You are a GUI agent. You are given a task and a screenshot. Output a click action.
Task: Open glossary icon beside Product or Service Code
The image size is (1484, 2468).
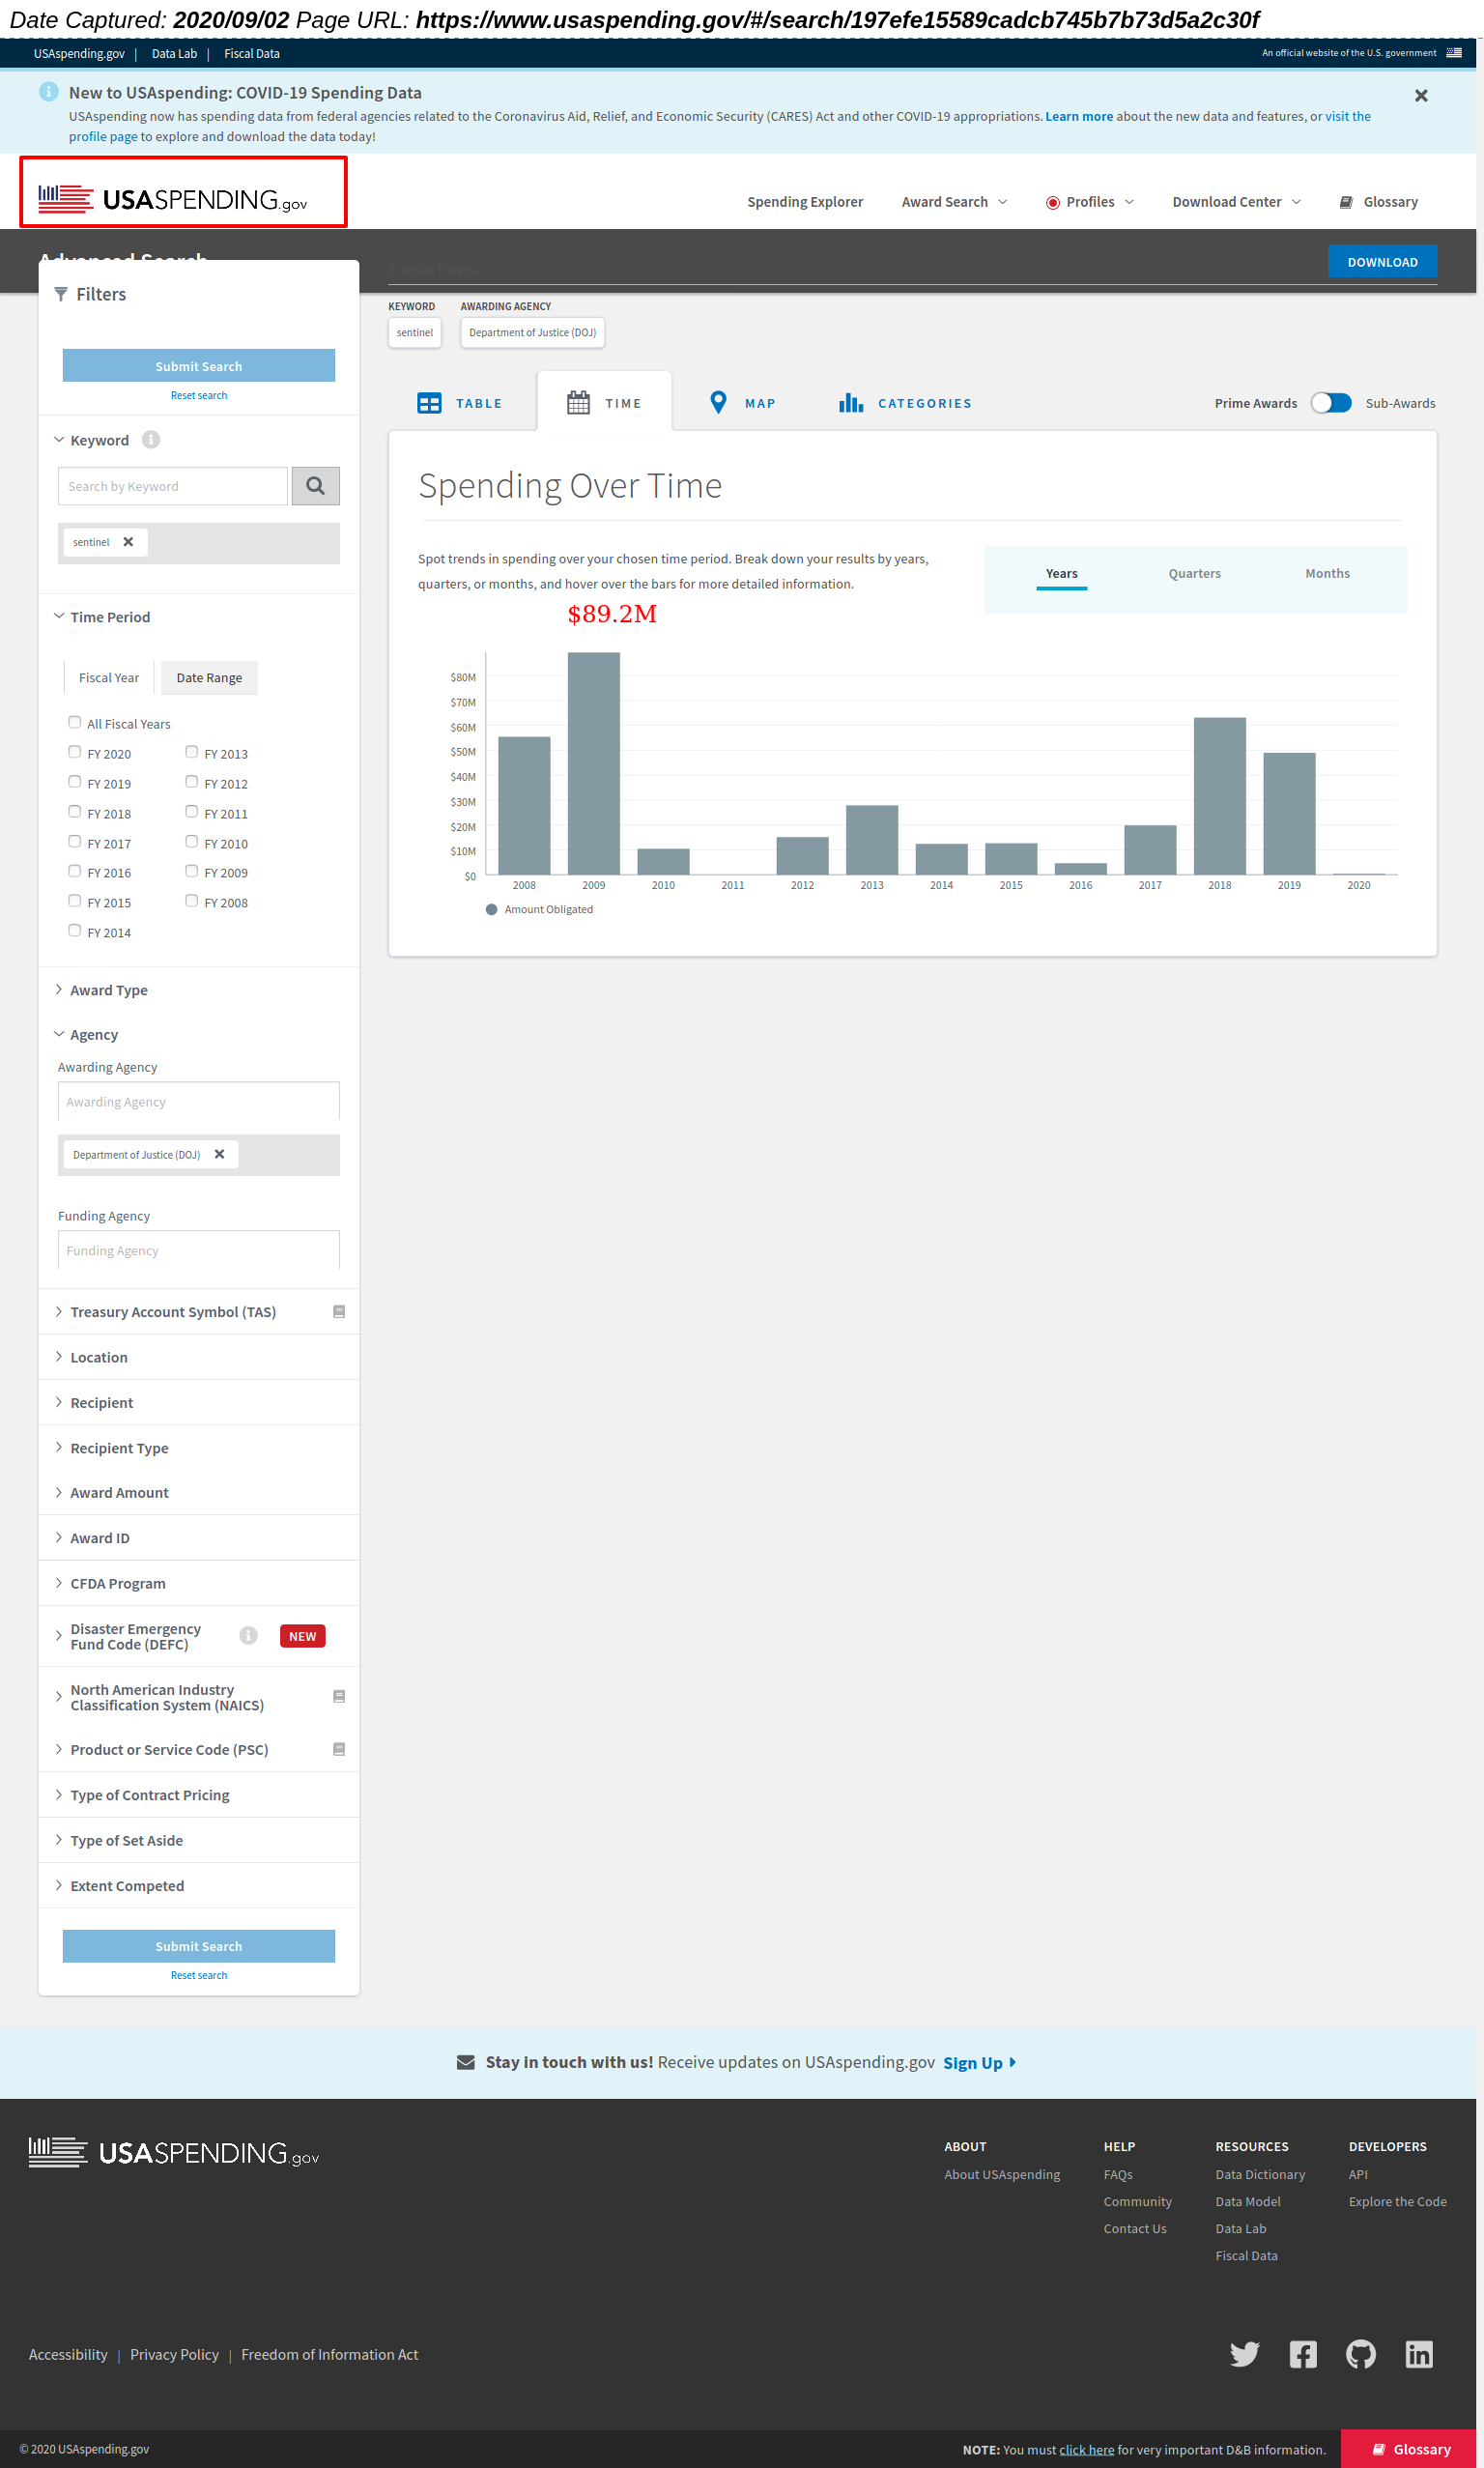click(339, 1749)
